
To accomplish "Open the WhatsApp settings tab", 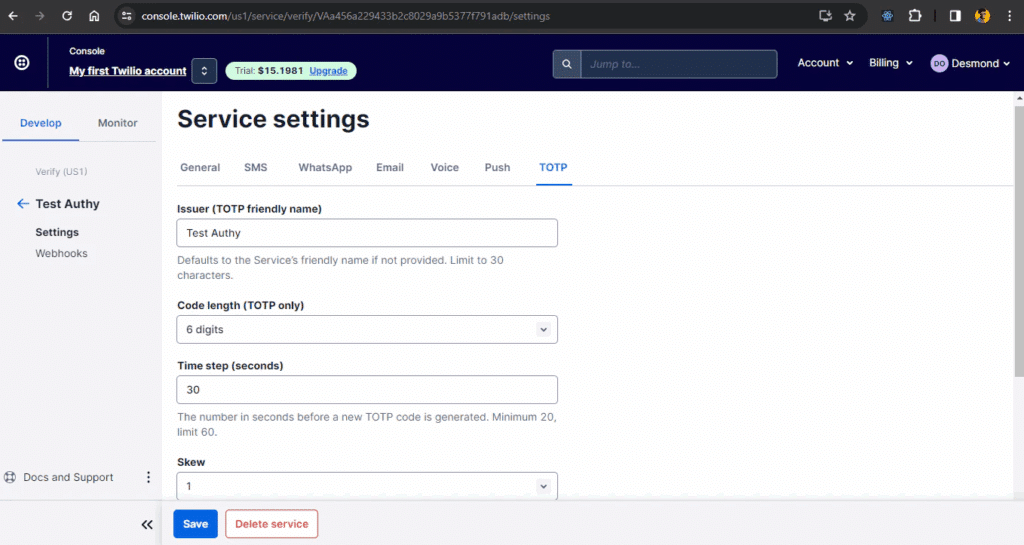I will pyautogui.click(x=325, y=168).
